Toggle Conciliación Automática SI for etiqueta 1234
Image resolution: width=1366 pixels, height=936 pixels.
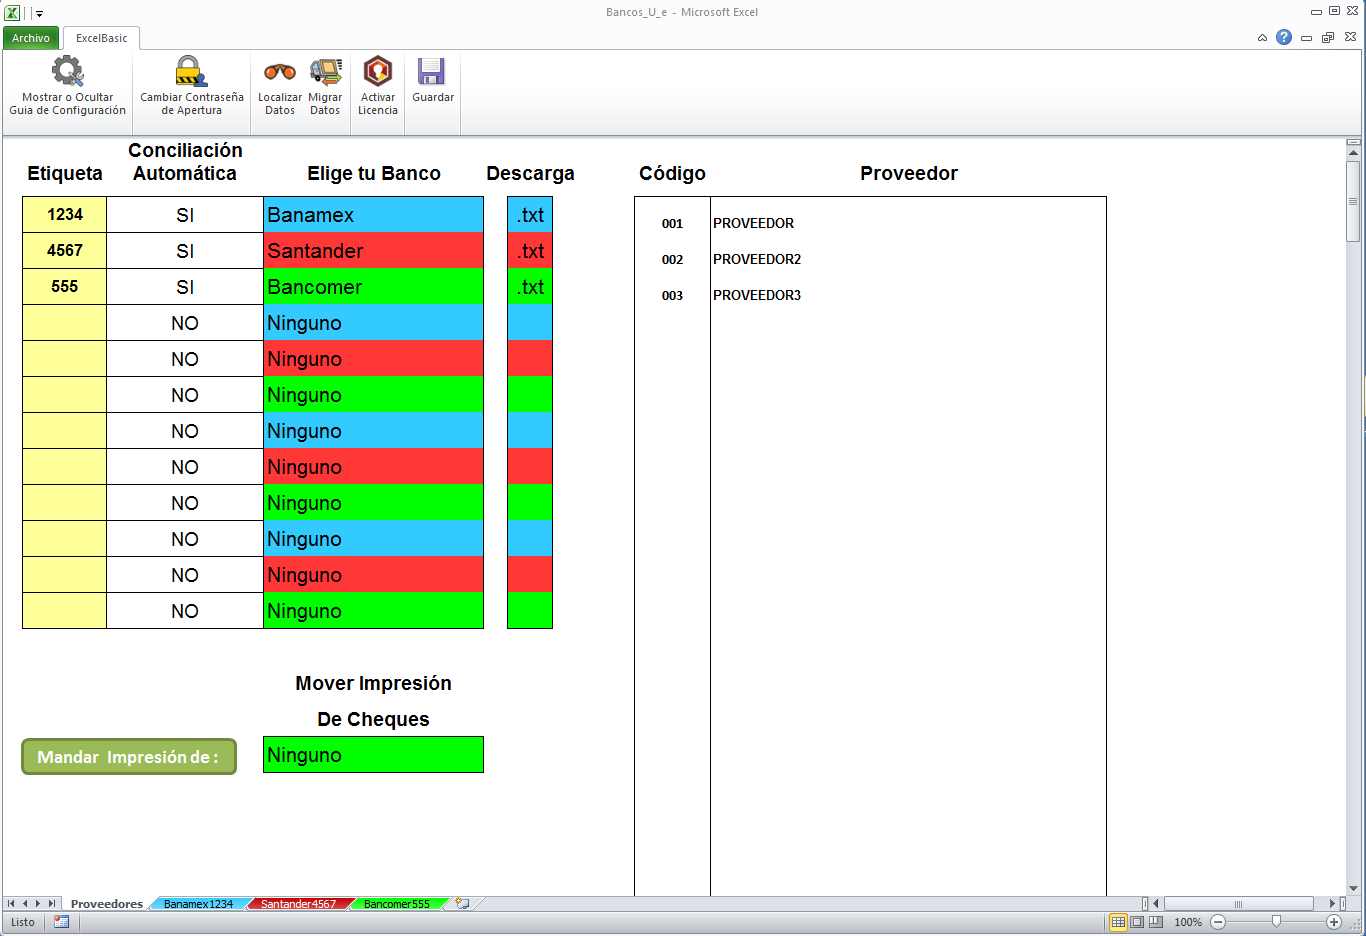point(185,215)
